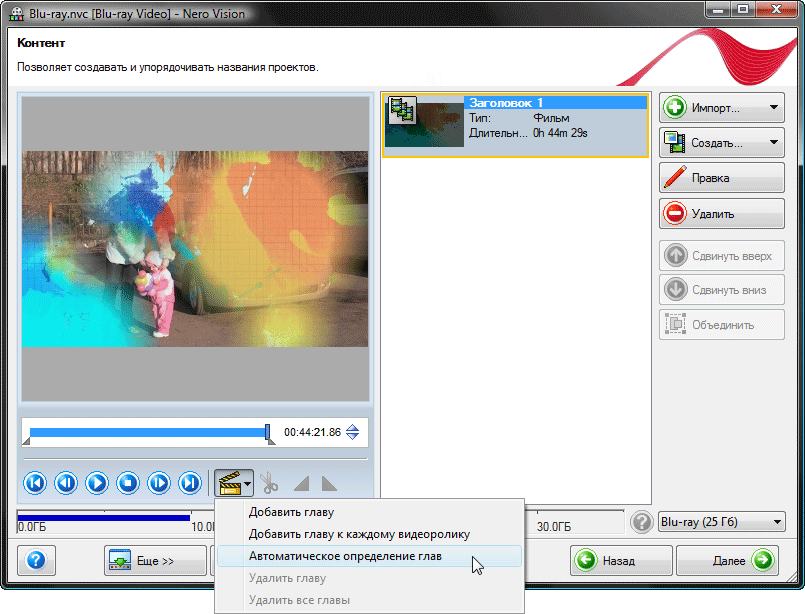Click the 'Правка' edit button
Image resolution: width=805 pixels, height=614 pixels.
721,178
